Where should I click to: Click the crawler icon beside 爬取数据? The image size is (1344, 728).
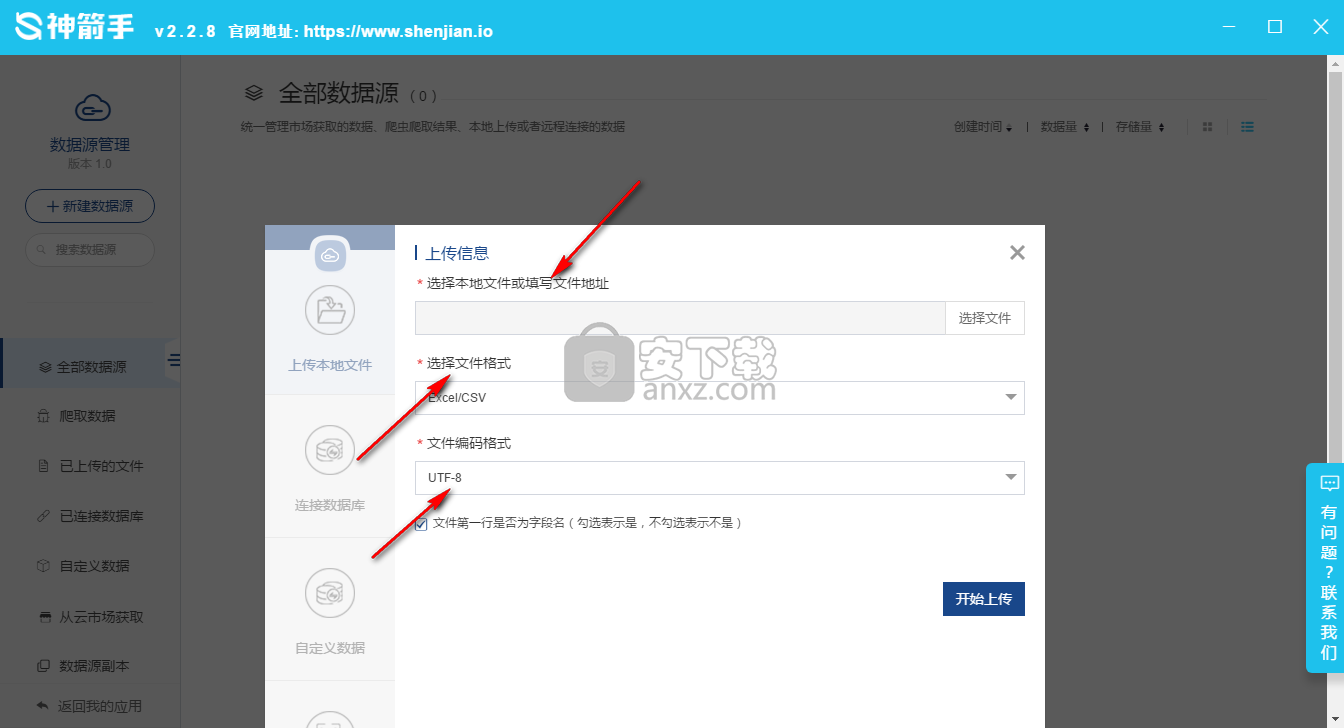[43, 416]
